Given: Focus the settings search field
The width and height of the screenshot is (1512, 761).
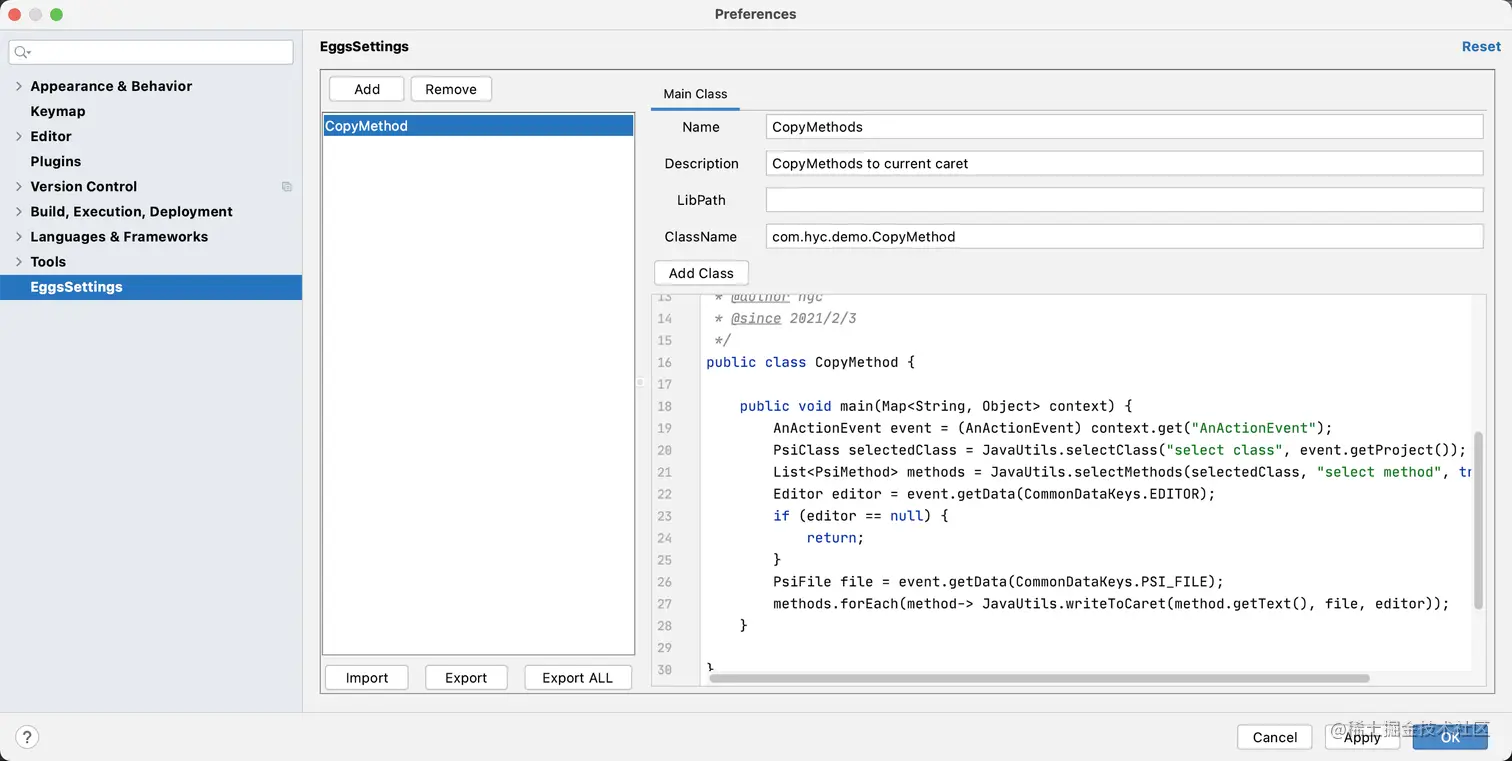Looking at the screenshot, I should pos(151,52).
